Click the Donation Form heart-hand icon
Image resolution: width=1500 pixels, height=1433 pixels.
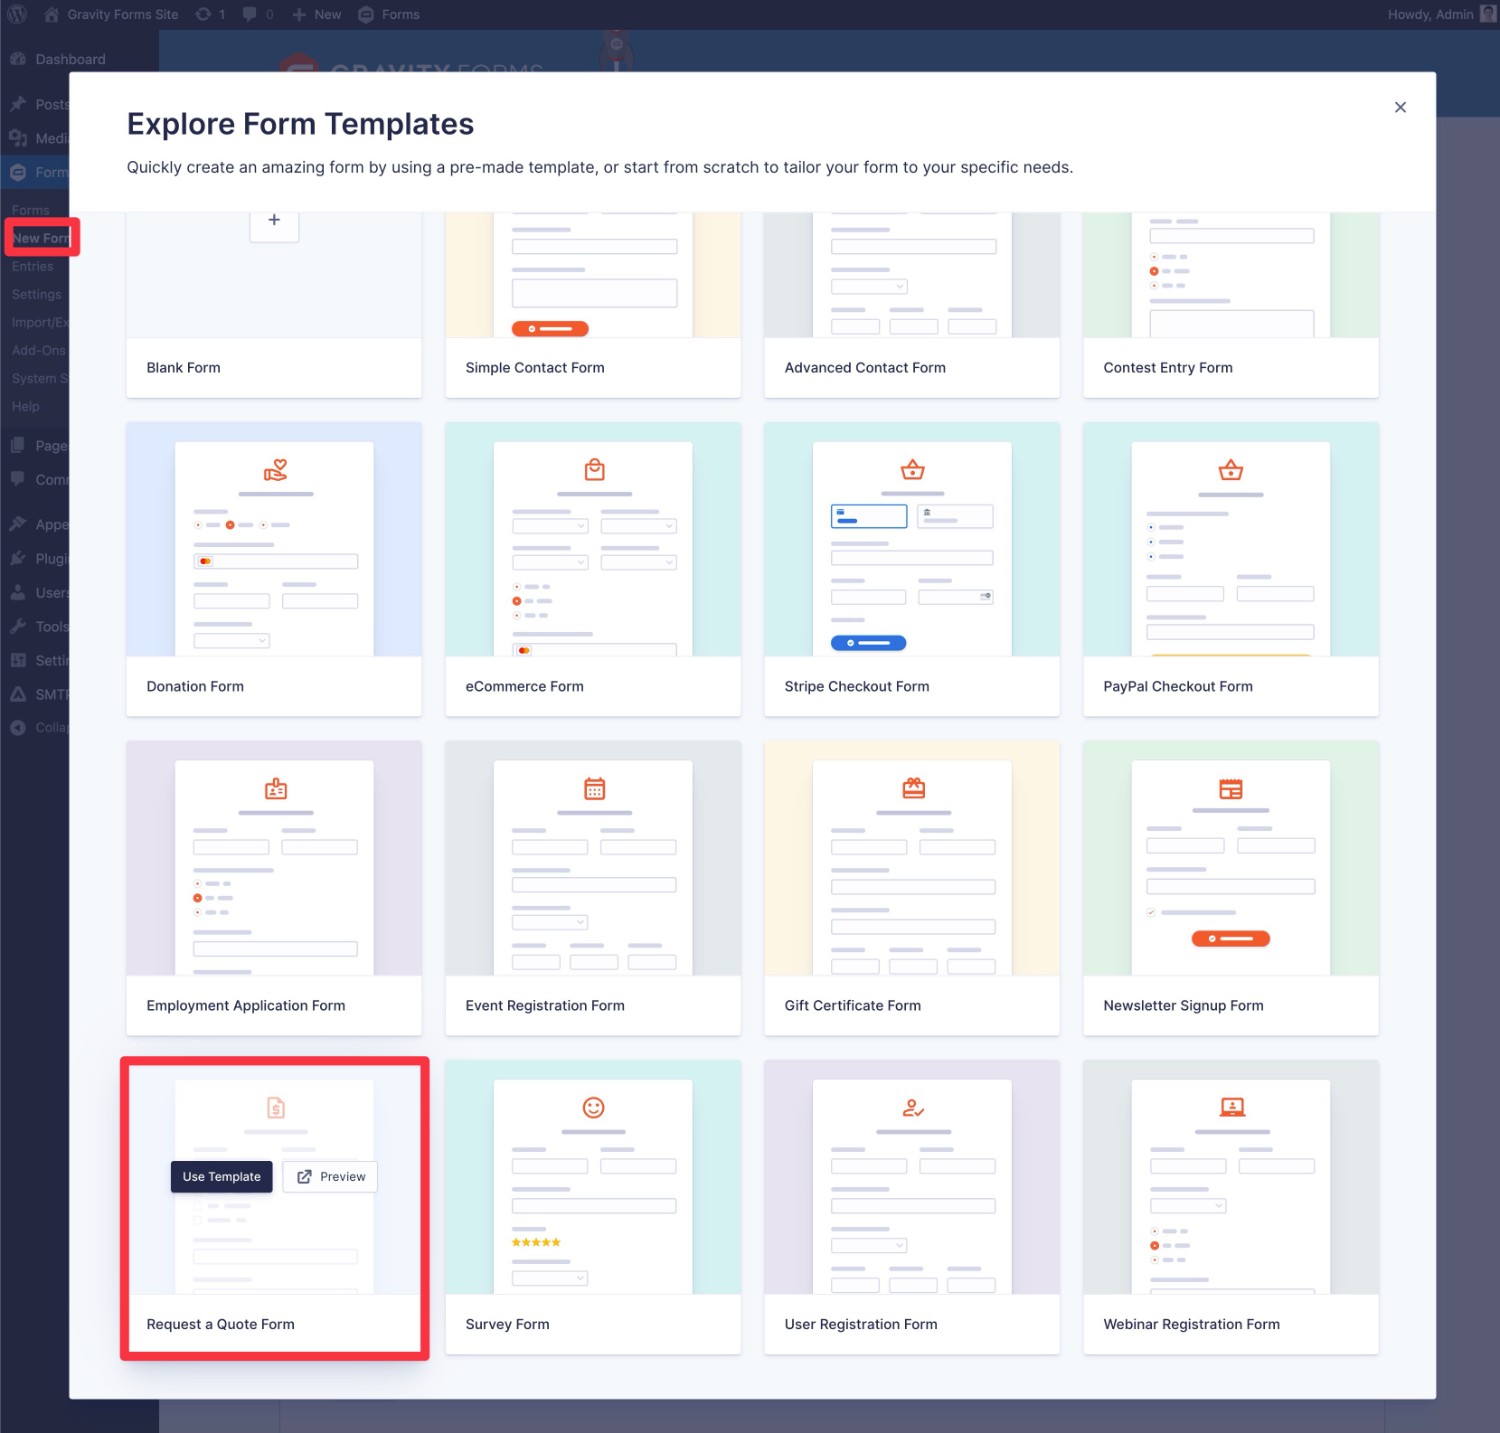(275, 469)
